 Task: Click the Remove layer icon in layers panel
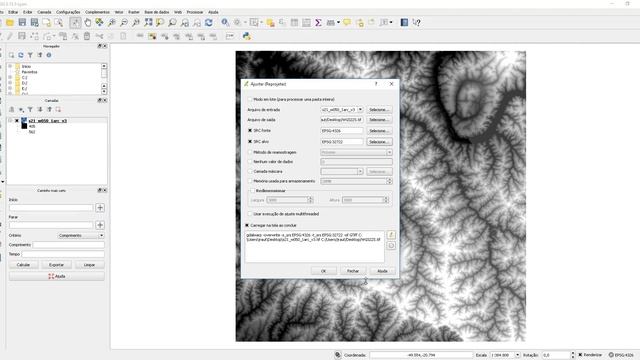click(x=58, y=109)
